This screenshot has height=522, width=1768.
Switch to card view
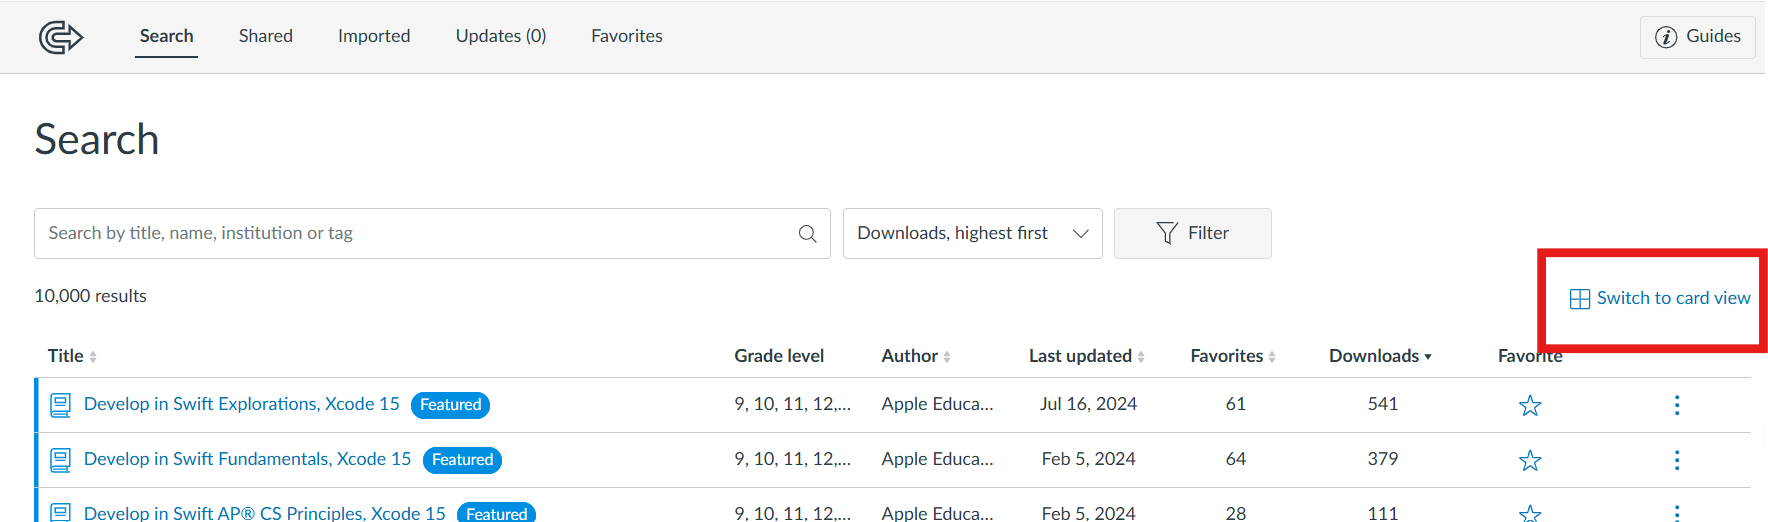tap(1660, 298)
